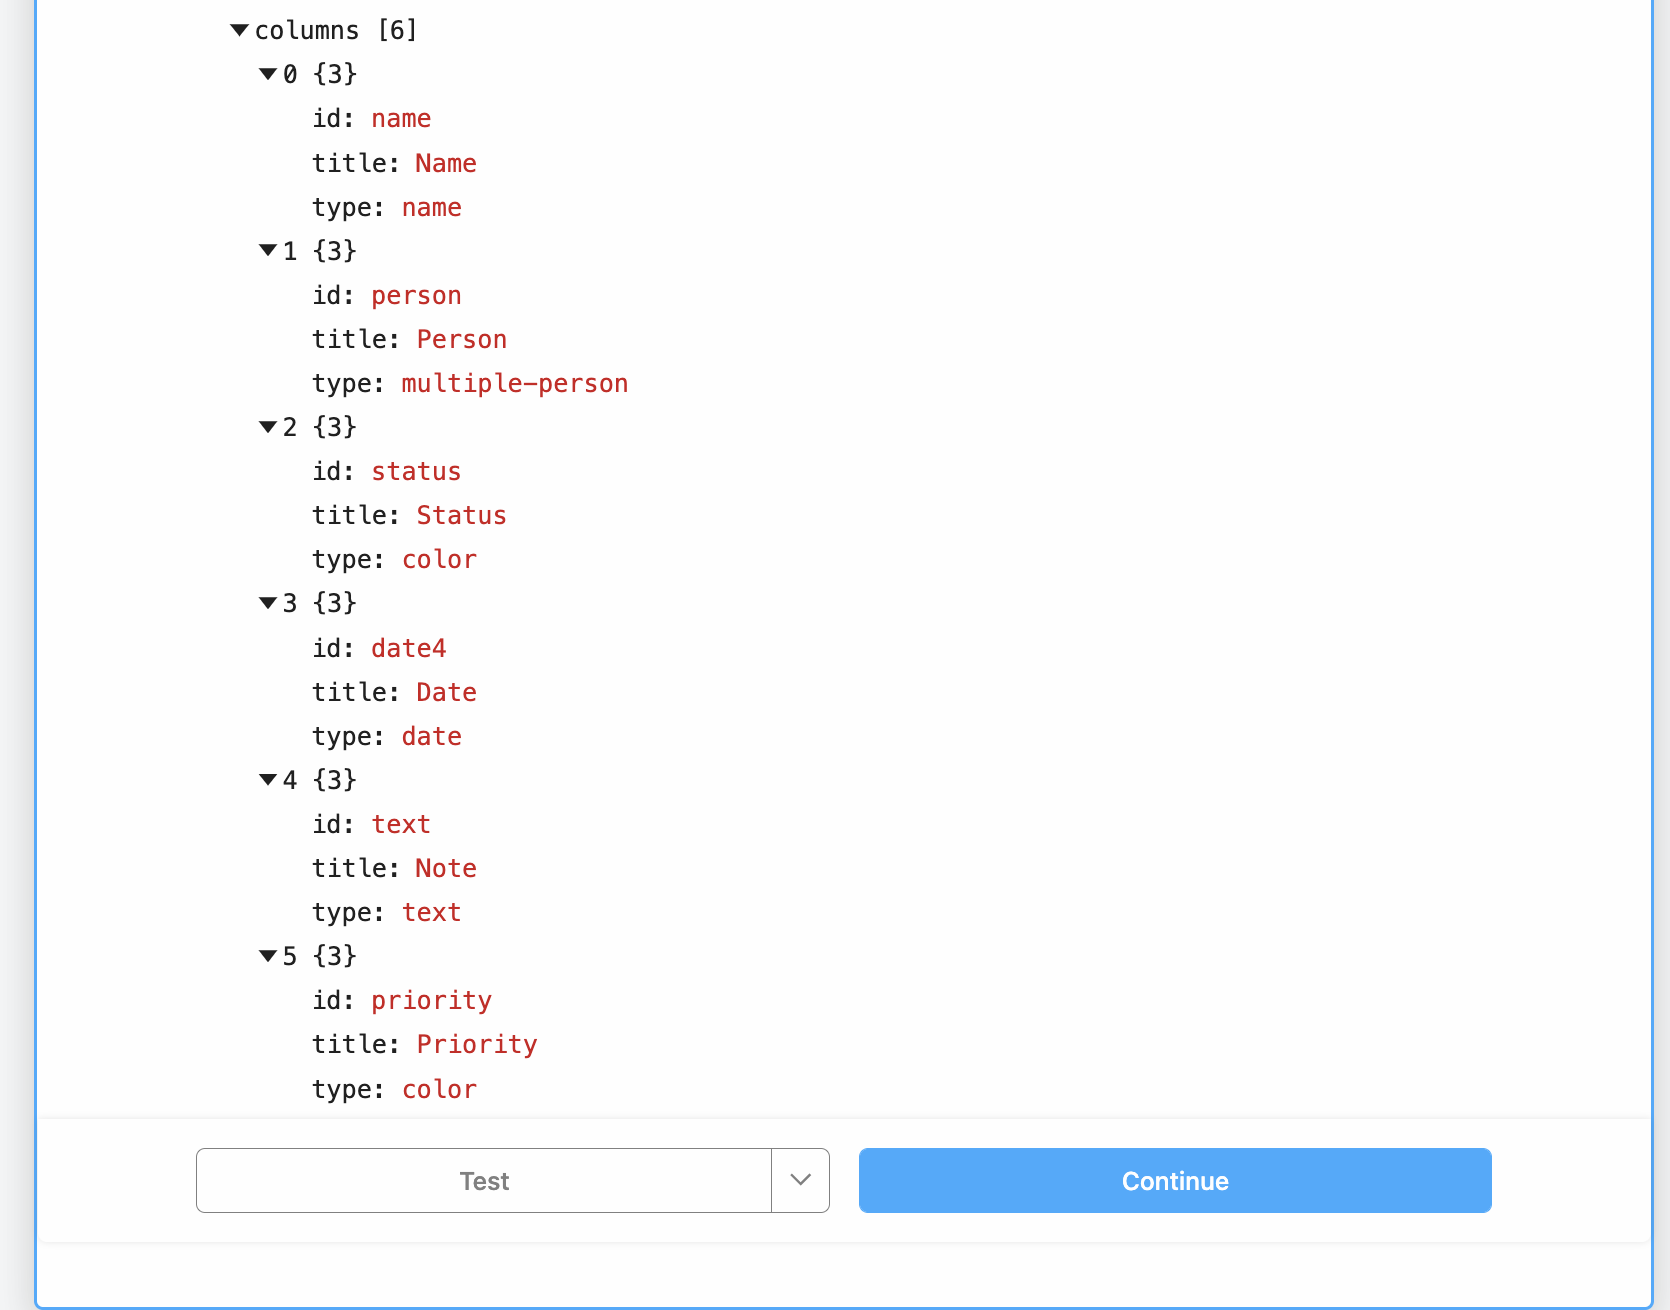Click the dropdown chevron beside Test
This screenshot has height=1310, width=1670.
(799, 1180)
